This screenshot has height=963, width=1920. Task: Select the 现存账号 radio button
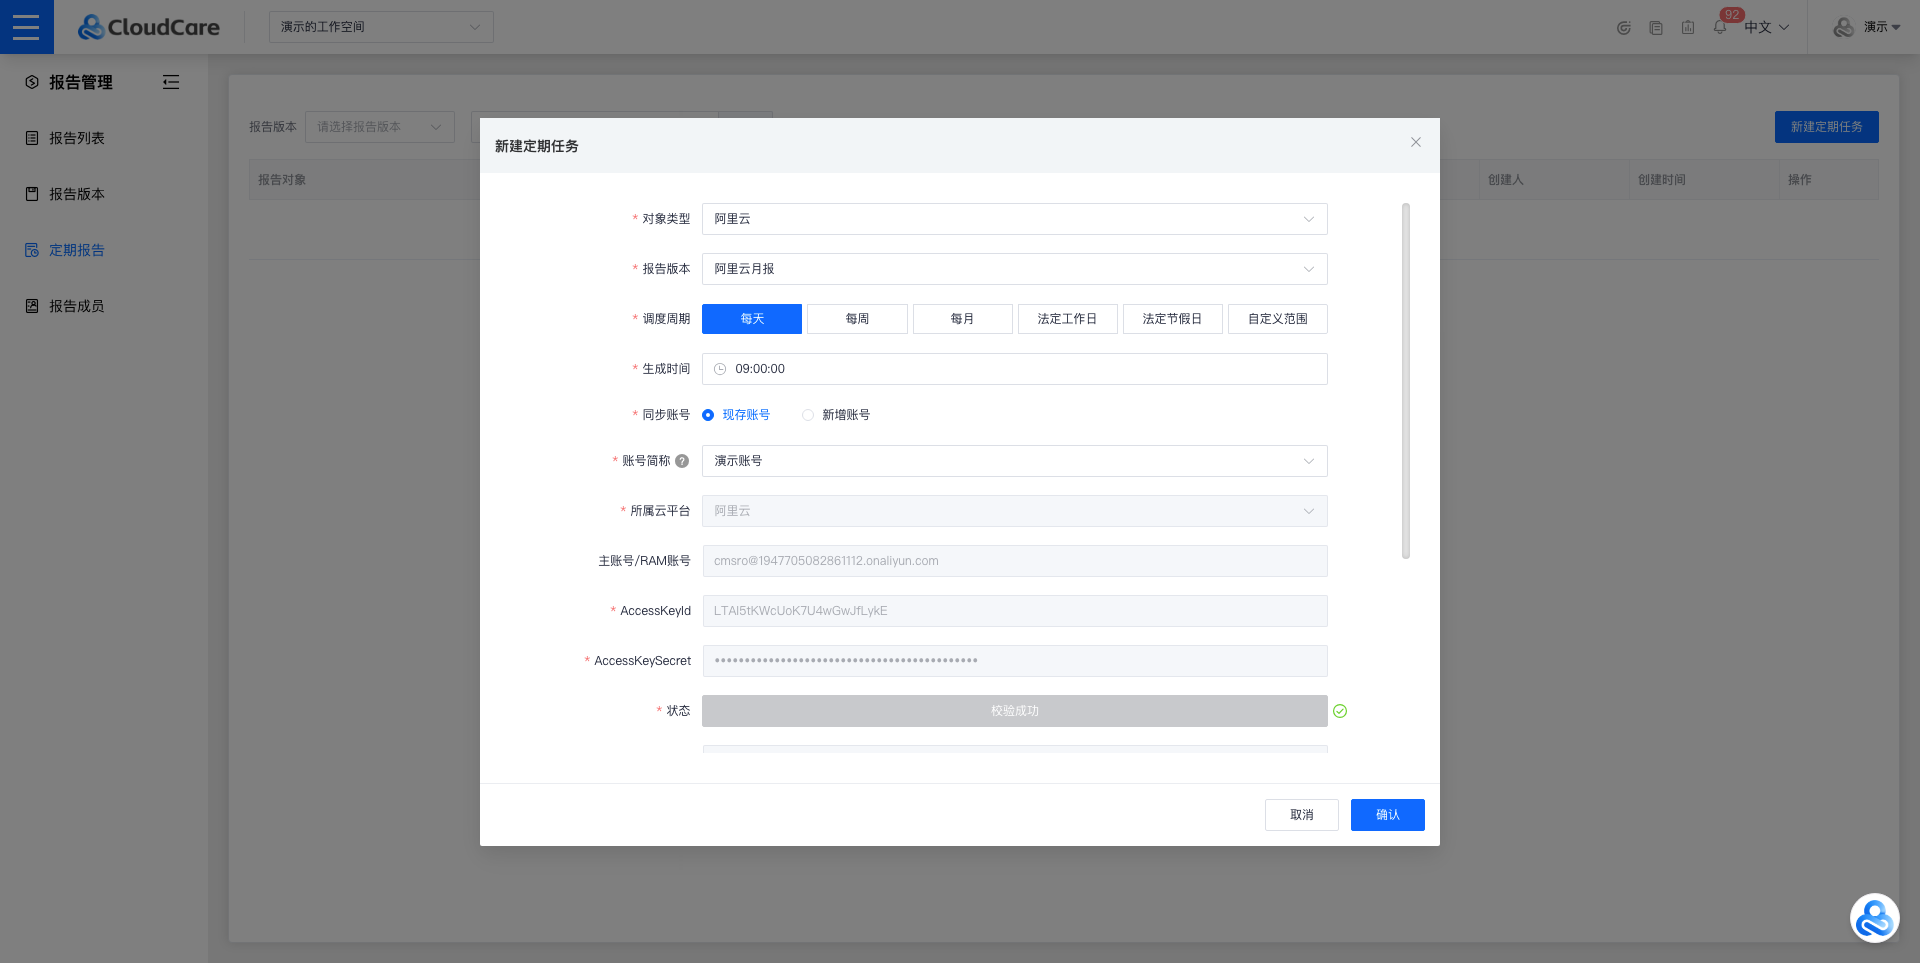(708, 415)
